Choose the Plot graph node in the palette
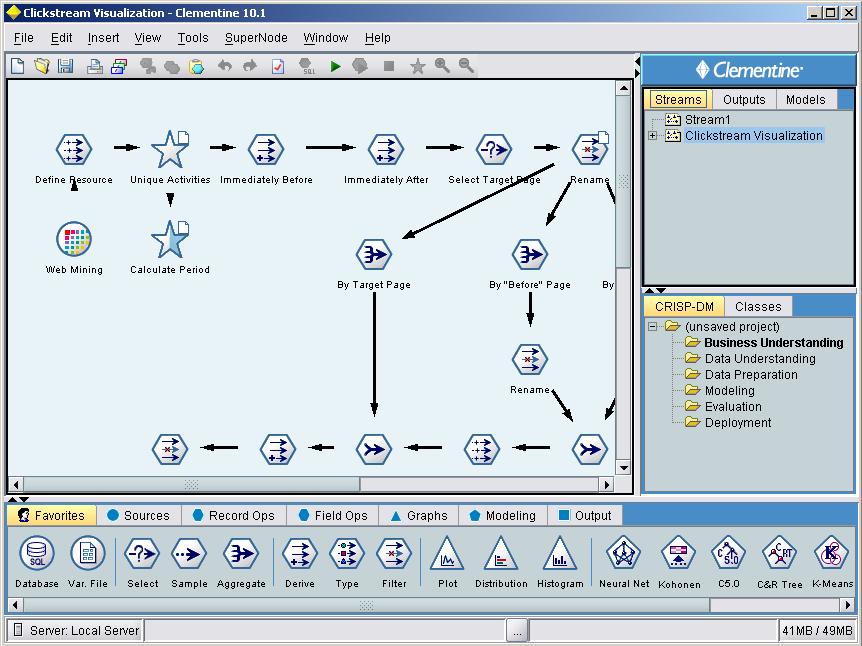This screenshot has width=862, height=646. [447, 554]
